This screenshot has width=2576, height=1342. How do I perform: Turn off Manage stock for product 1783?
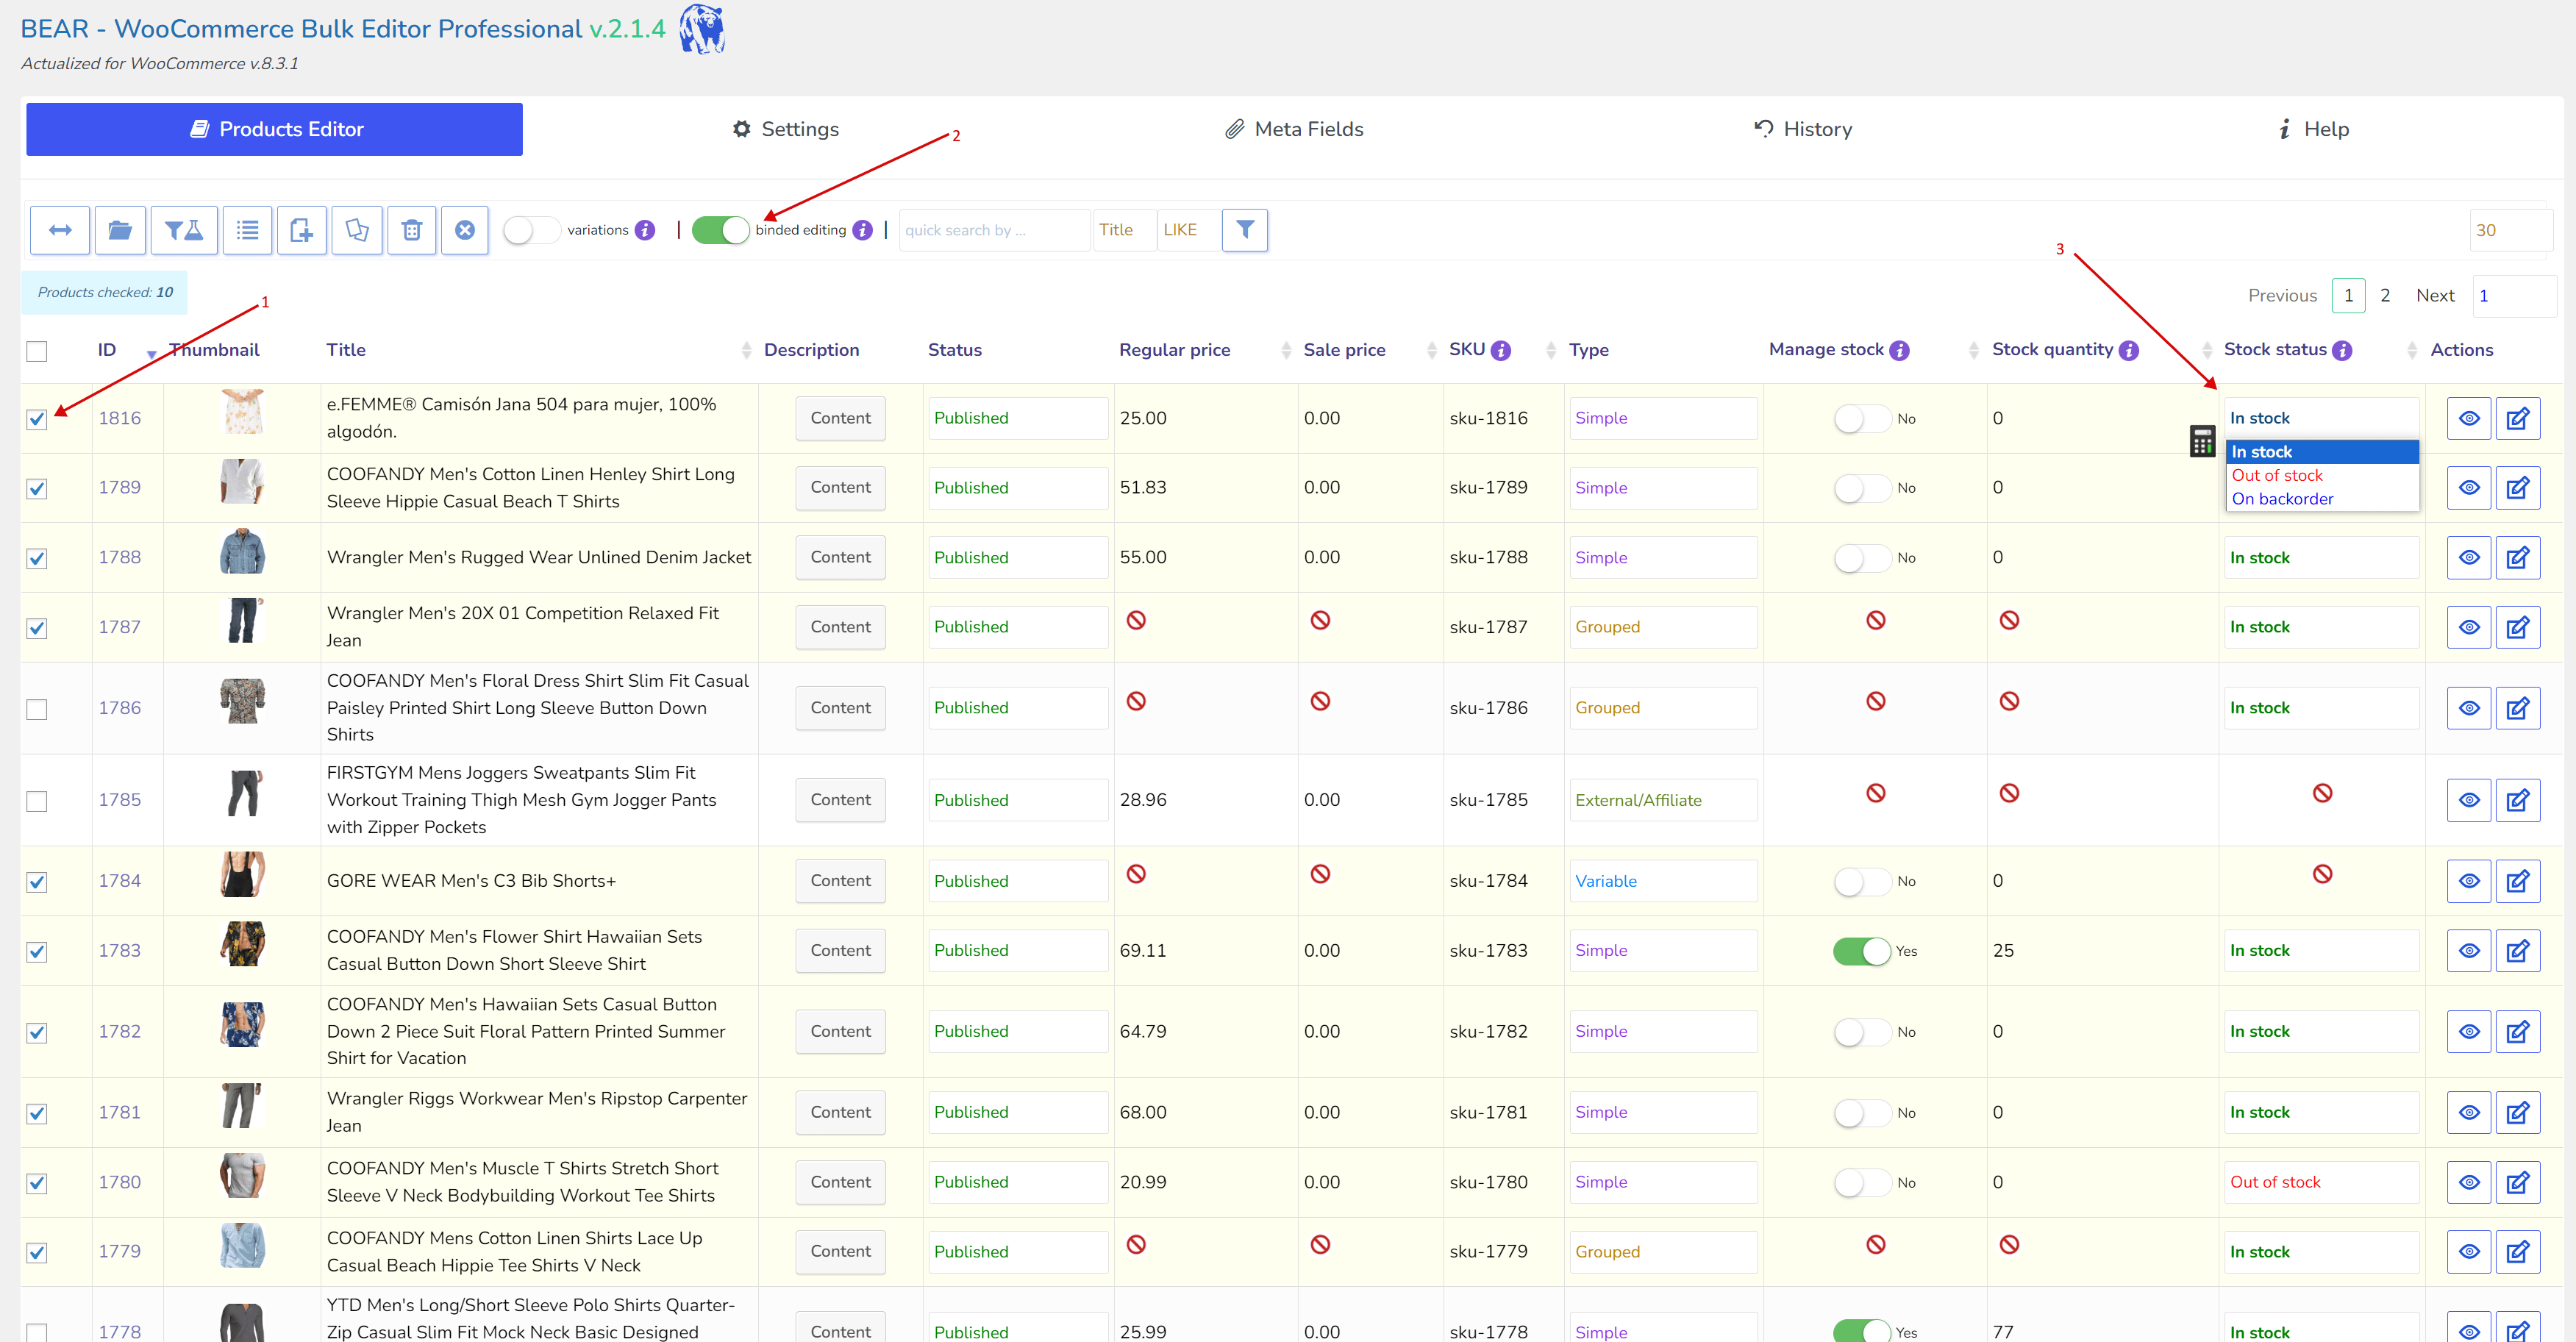point(1861,951)
